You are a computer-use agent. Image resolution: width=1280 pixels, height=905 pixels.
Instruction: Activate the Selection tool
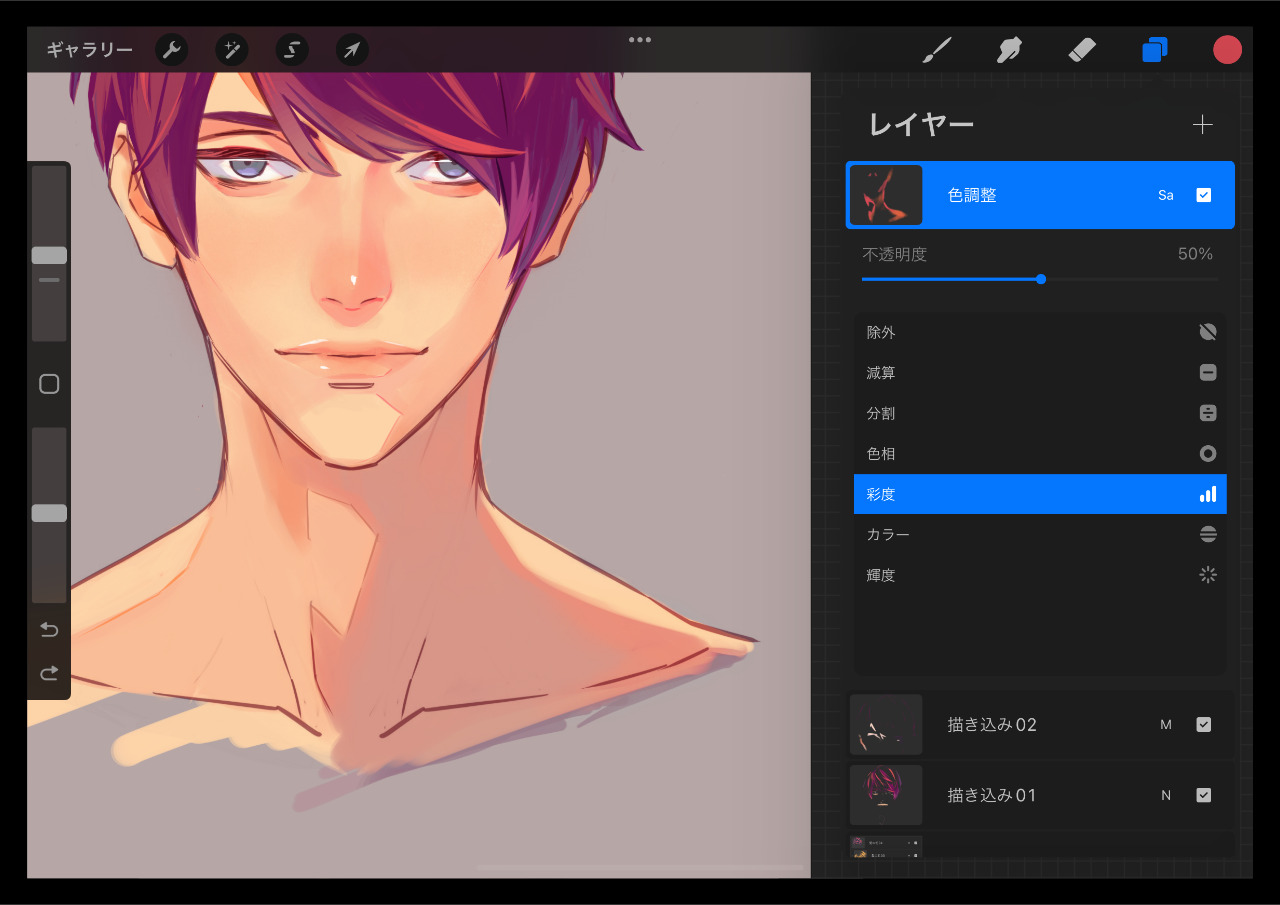[x=292, y=50]
